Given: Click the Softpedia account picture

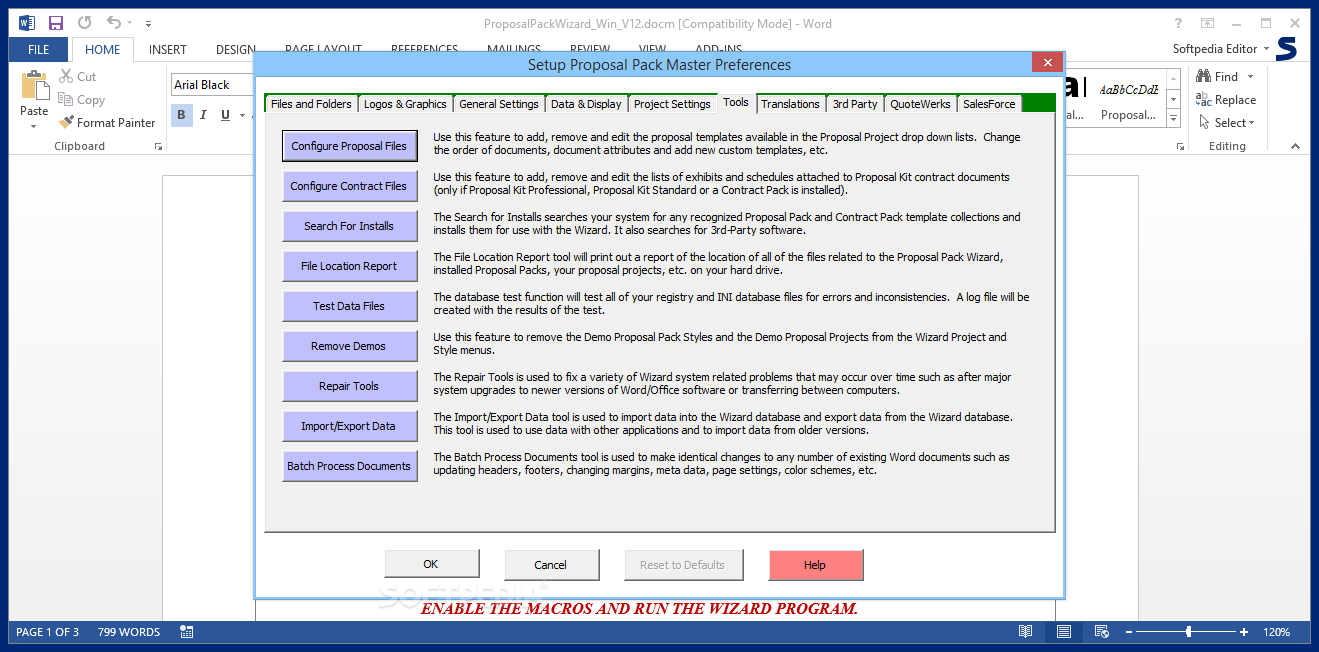Looking at the screenshot, I should click(x=1287, y=48).
